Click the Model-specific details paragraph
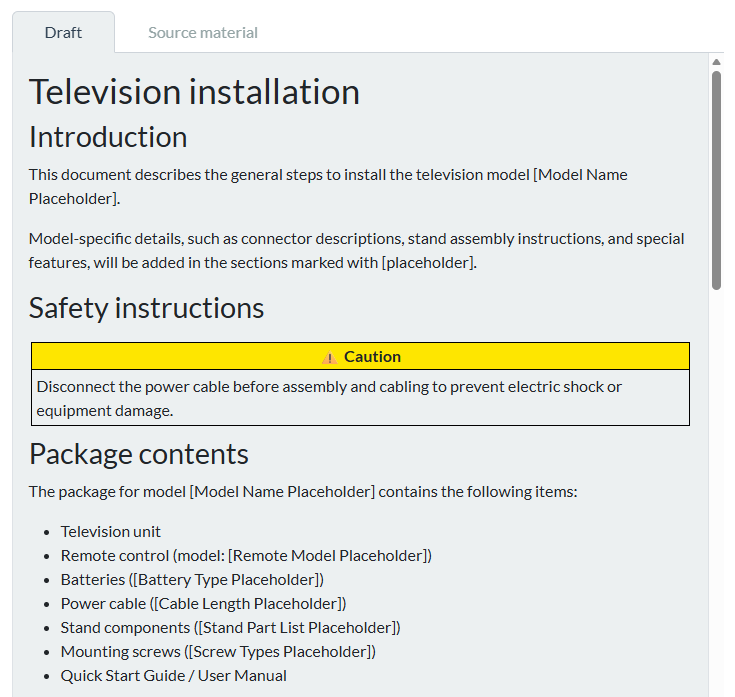735x697 pixels. point(356,251)
